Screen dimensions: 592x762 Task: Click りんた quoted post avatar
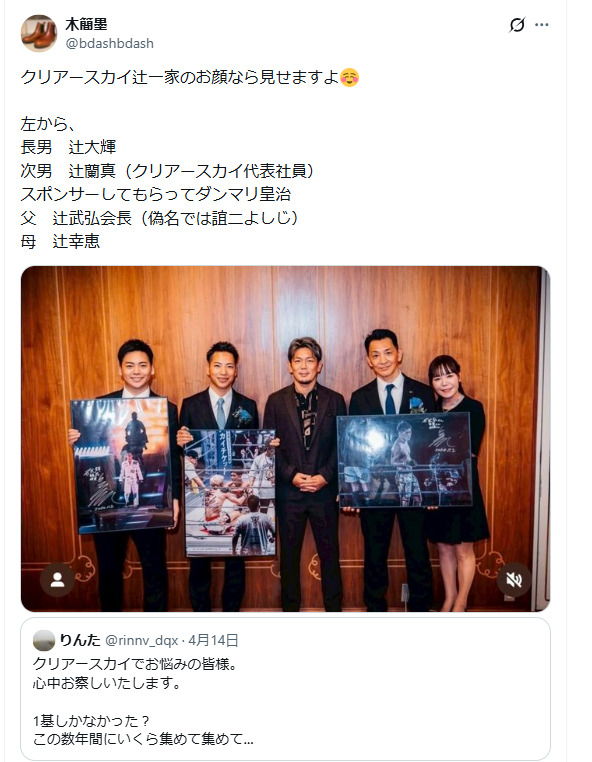(x=44, y=641)
